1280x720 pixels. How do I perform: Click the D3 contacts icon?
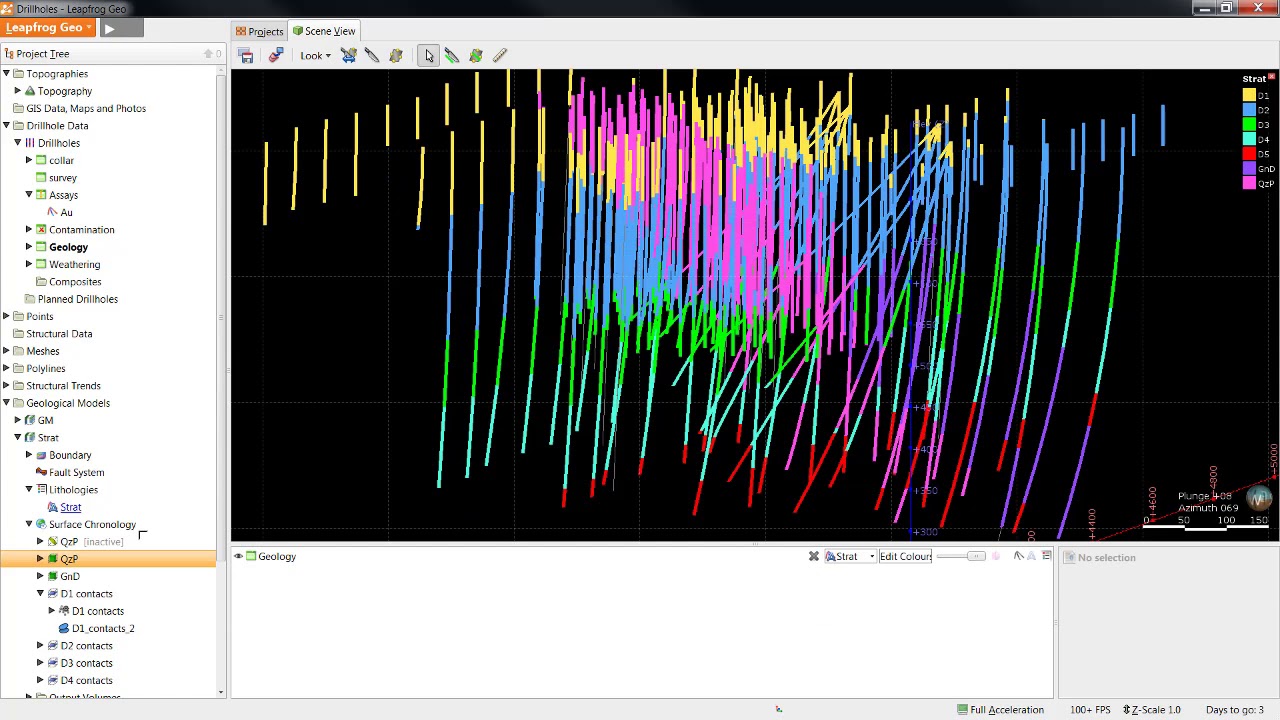pos(53,663)
